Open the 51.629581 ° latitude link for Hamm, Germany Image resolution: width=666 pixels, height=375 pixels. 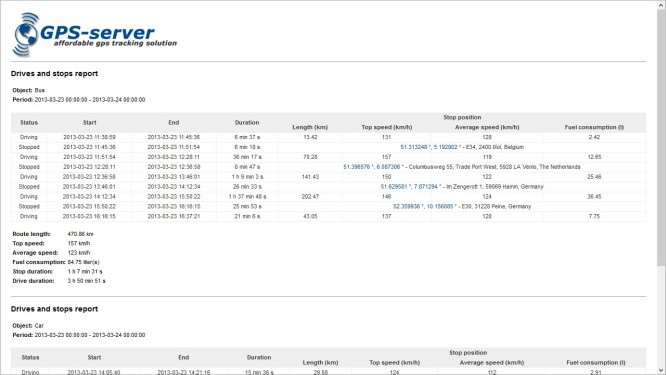[x=396, y=186]
